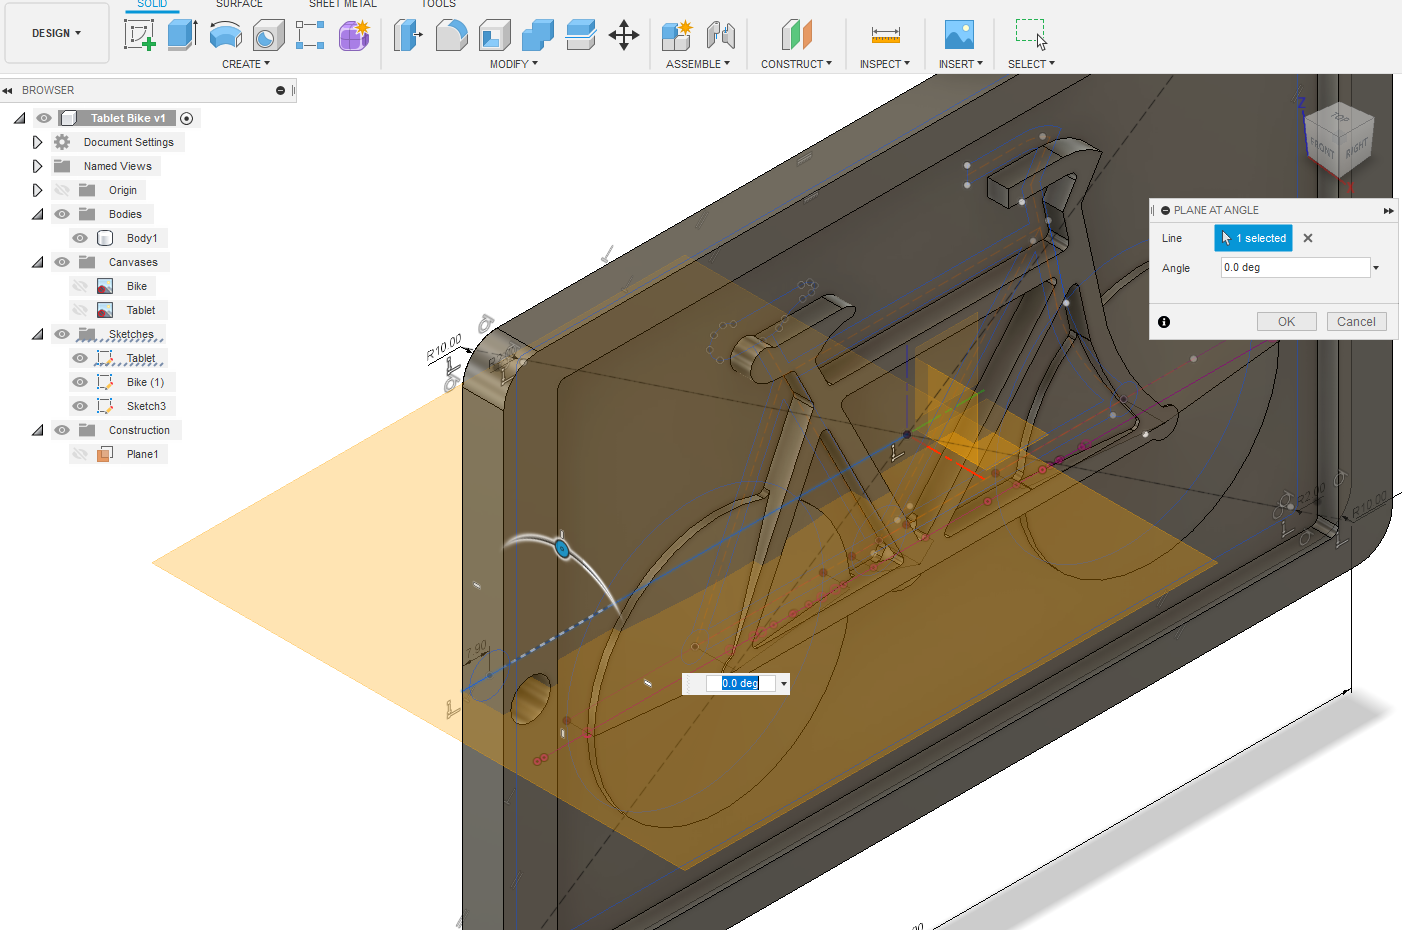Select the New Component tool
This screenshot has height=930, width=1402.
[x=677, y=35]
